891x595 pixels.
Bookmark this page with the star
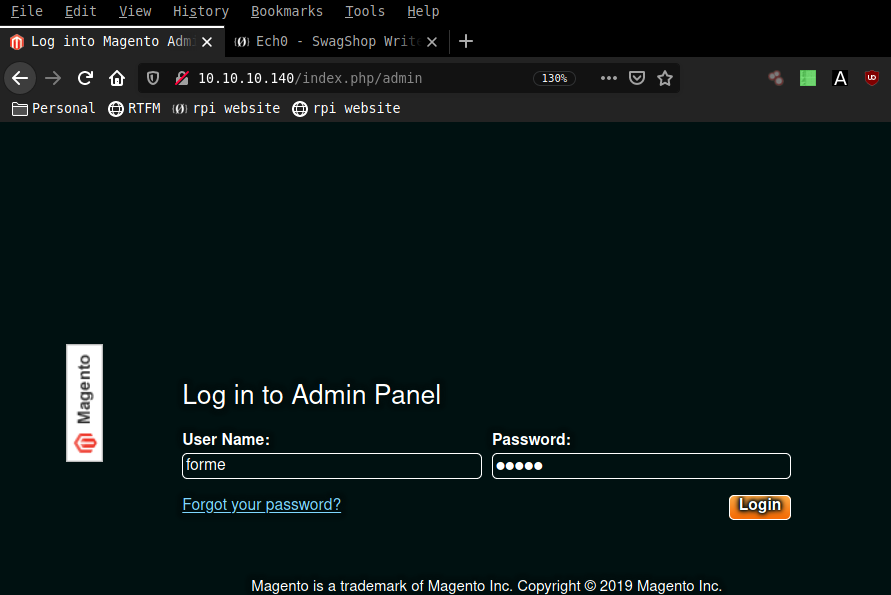[x=665, y=78]
